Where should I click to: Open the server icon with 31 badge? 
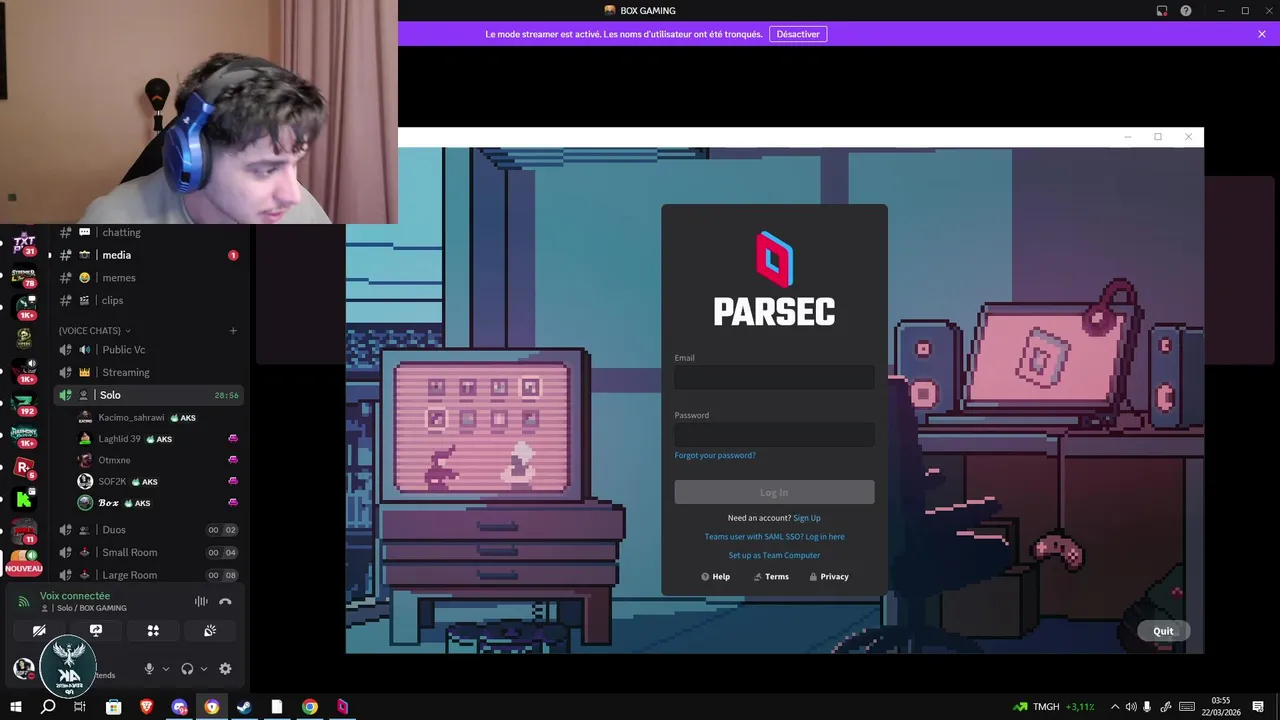[24, 243]
